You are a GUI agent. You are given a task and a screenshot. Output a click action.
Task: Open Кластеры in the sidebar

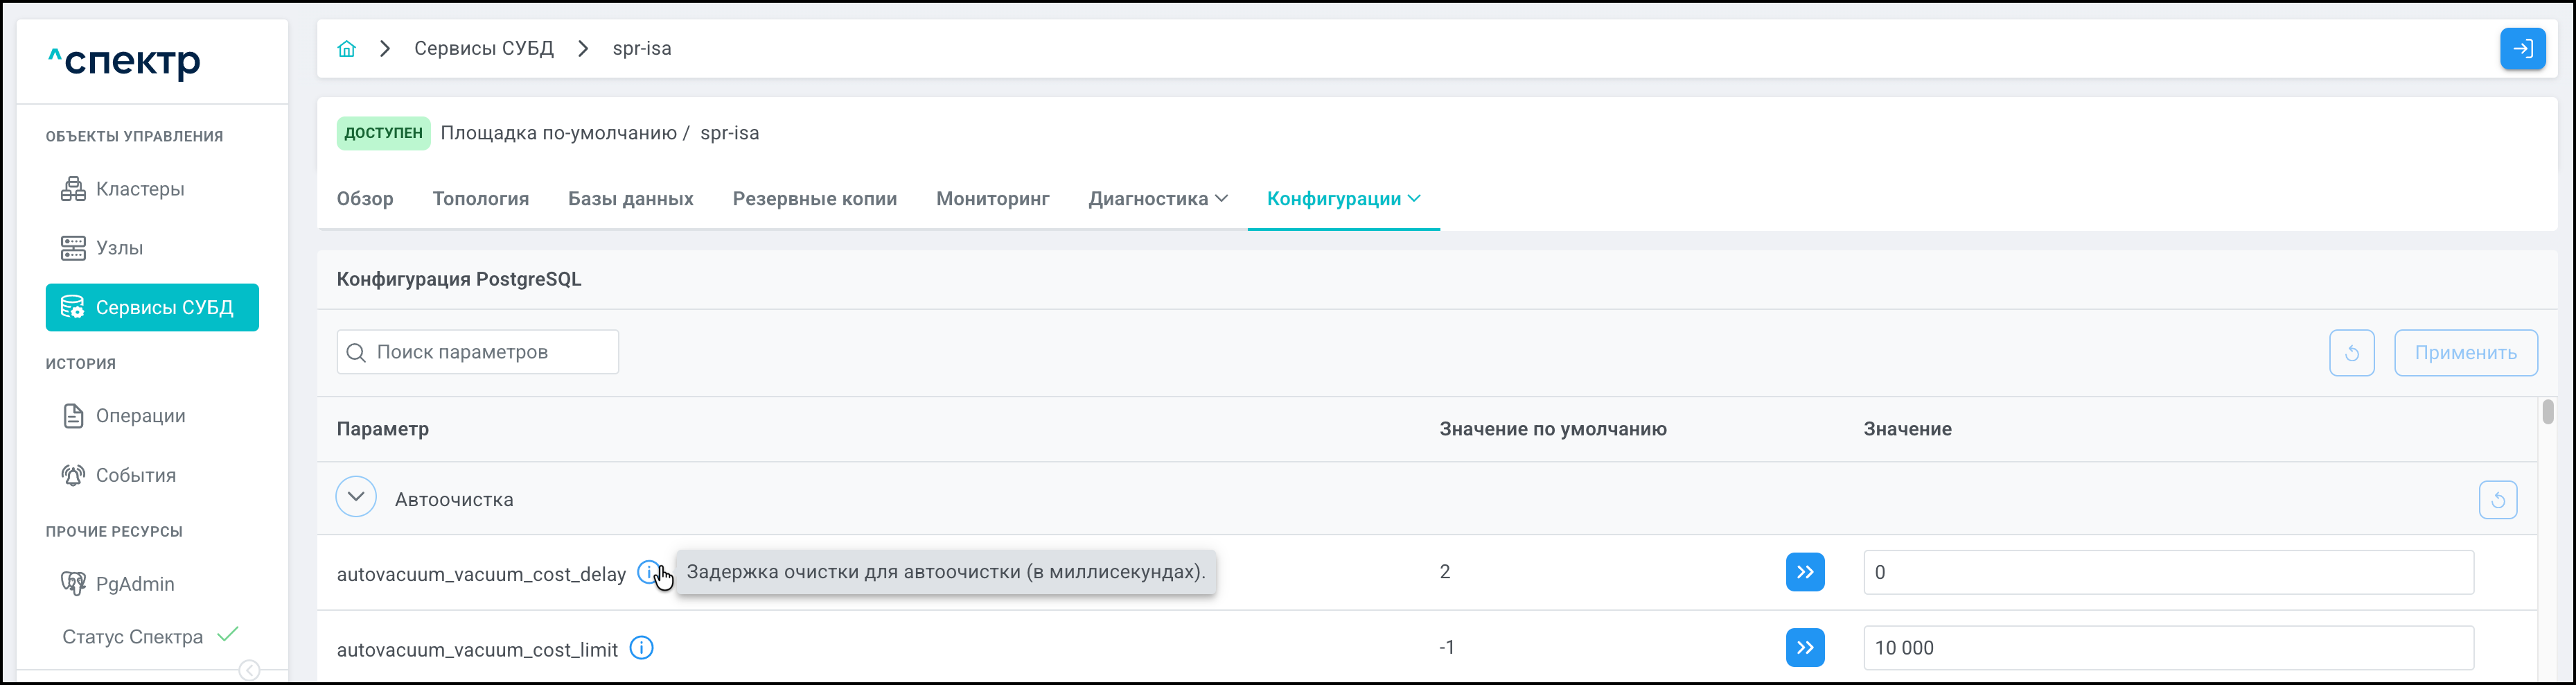pyautogui.click(x=140, y=189)
